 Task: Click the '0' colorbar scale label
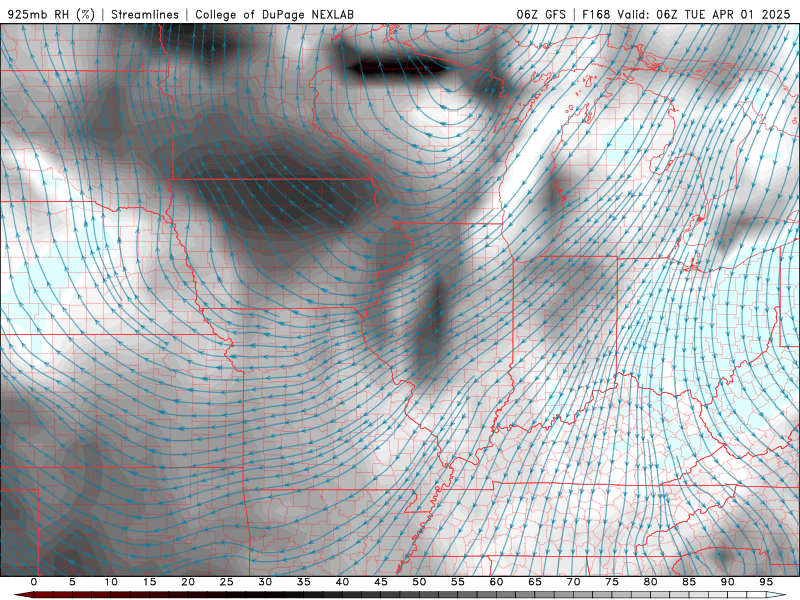(34, 582)
